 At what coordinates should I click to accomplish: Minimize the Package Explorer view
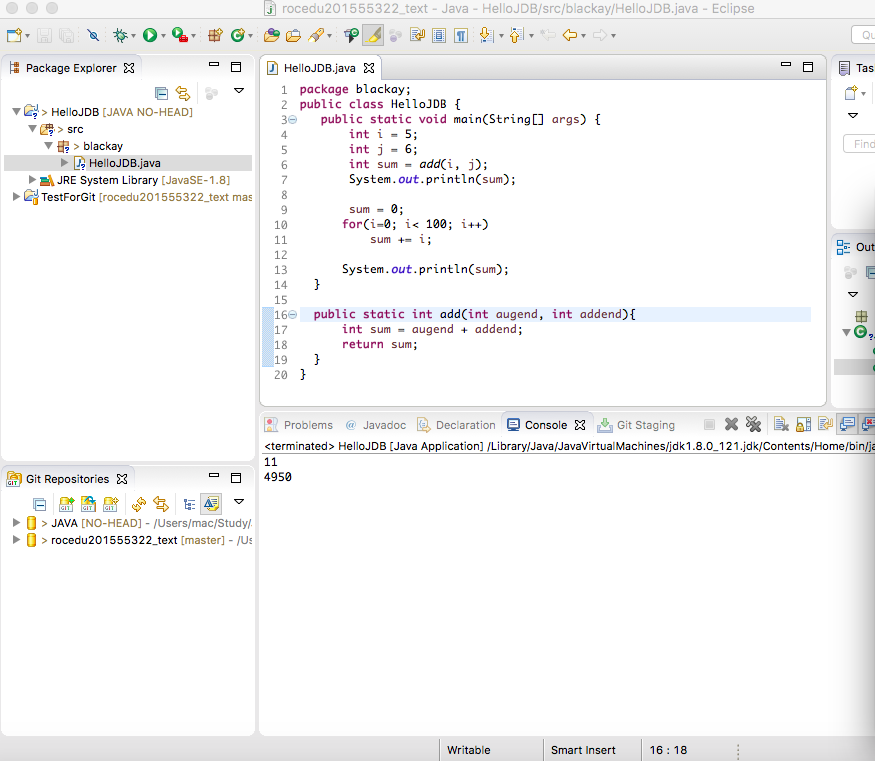tap(214, 65)
